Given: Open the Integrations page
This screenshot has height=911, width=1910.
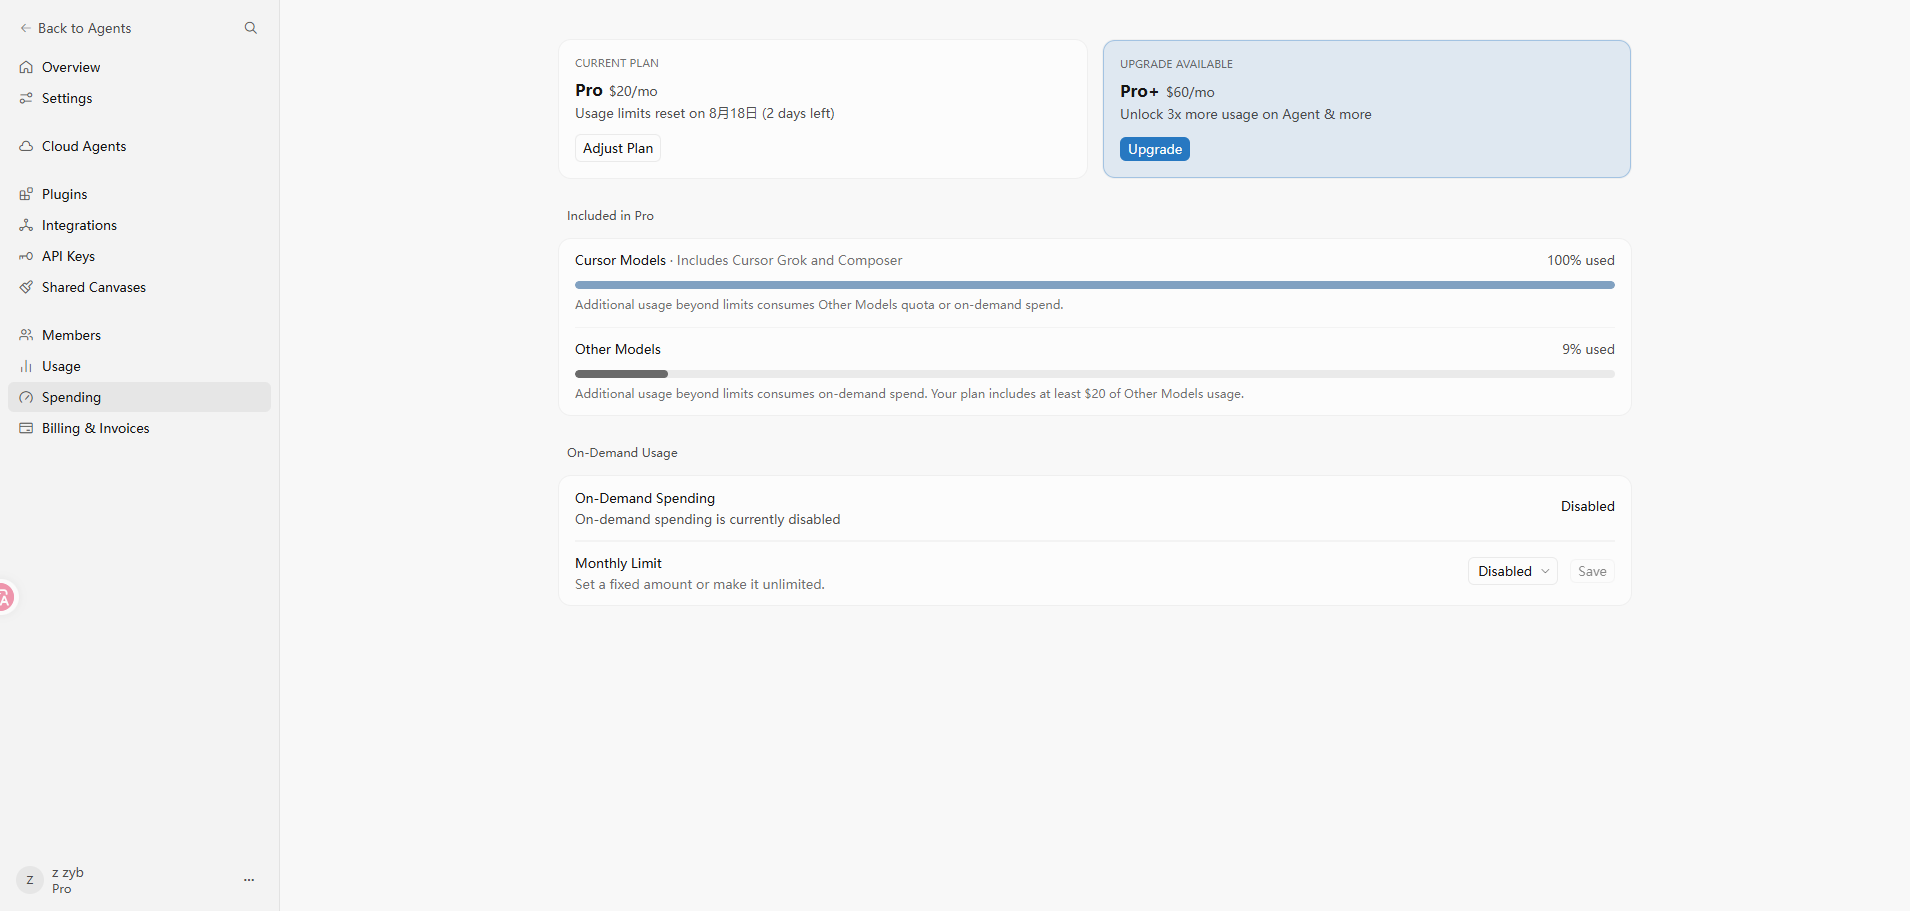Looking at the screenshot, I should click(x=139, y=225).
